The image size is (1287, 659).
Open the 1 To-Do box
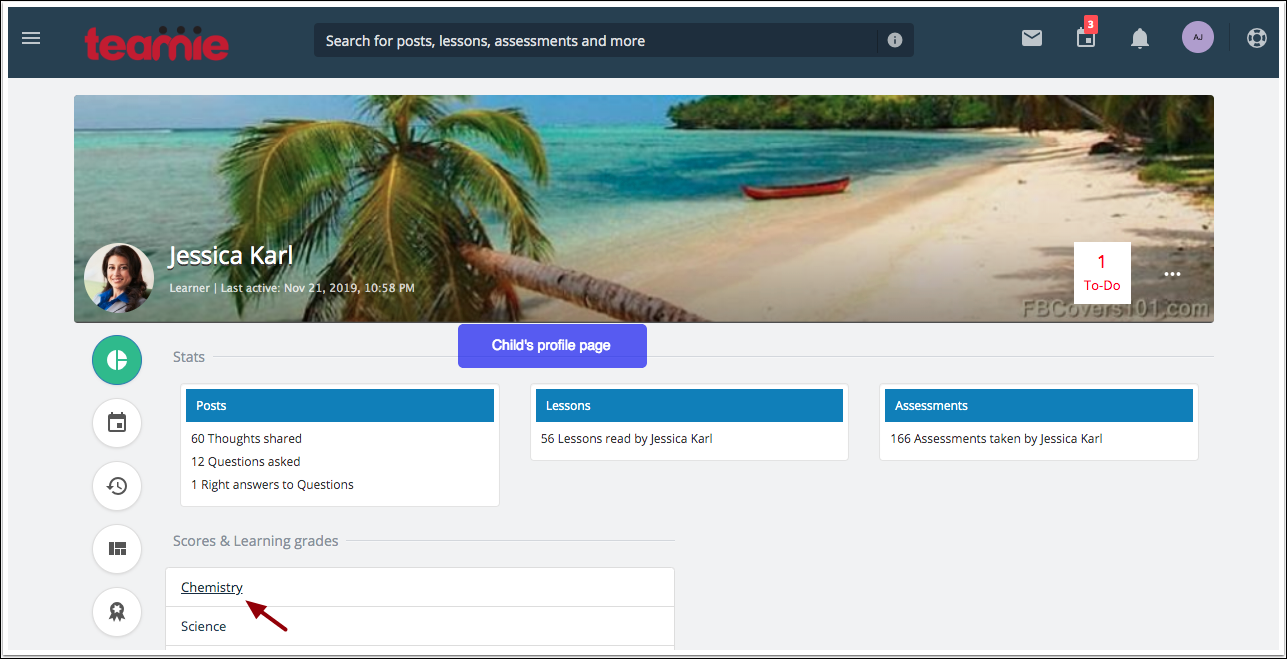pos(1102,272)
